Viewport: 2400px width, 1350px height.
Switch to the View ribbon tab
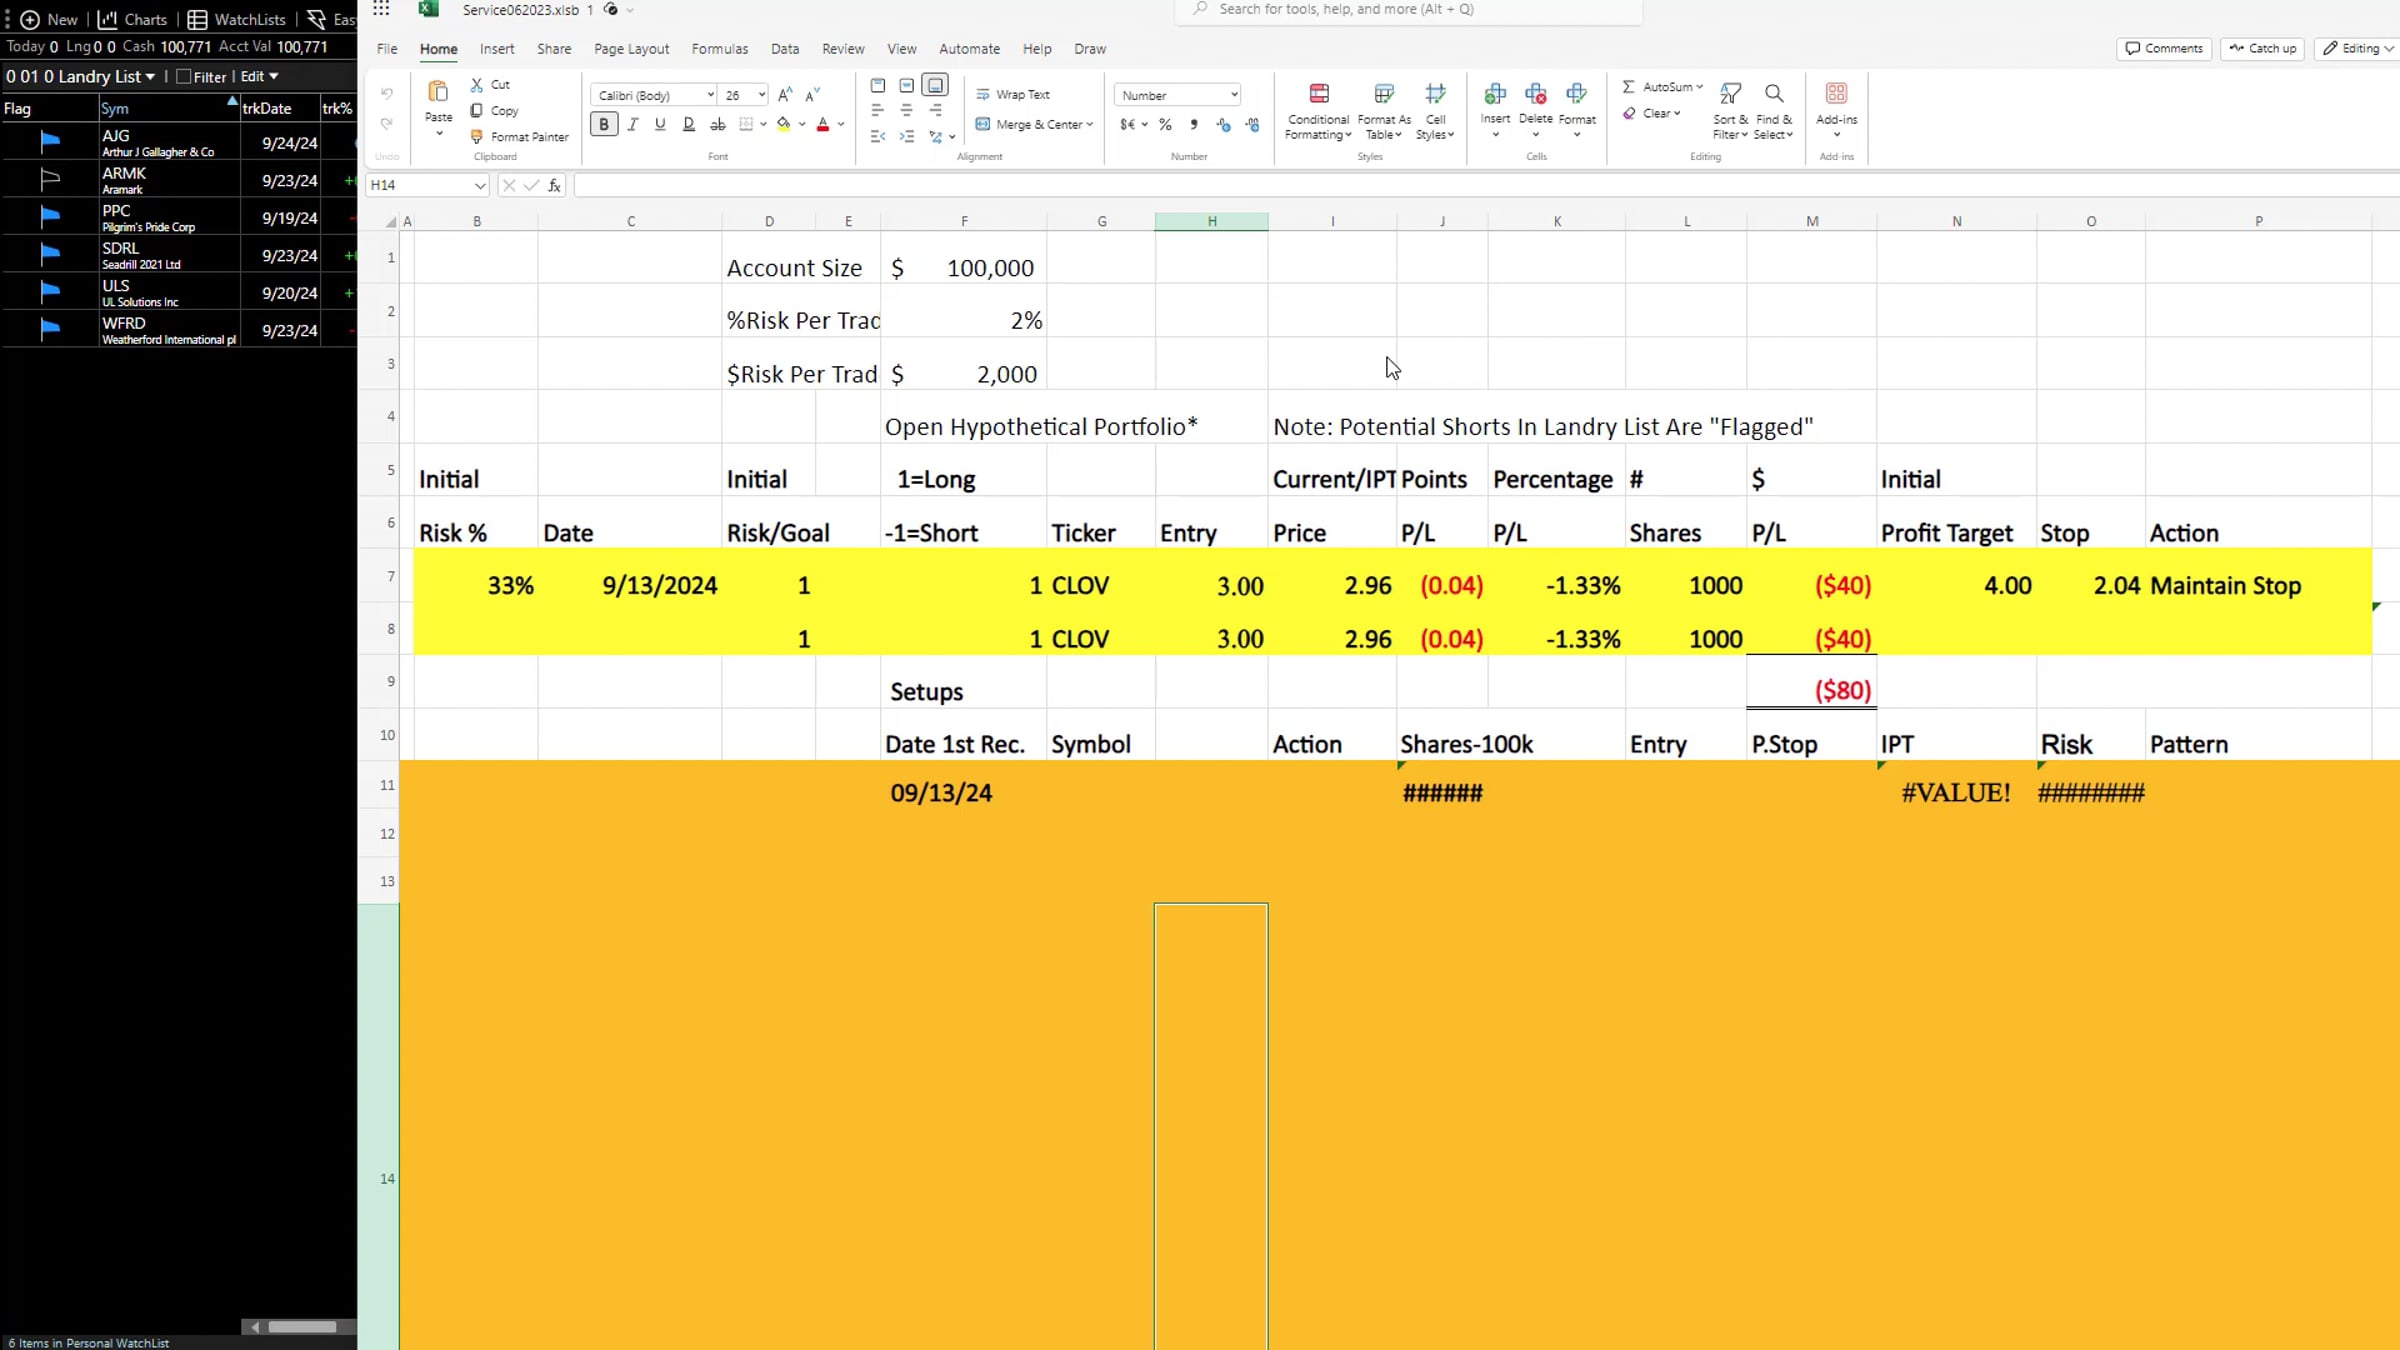coord(901,49)
